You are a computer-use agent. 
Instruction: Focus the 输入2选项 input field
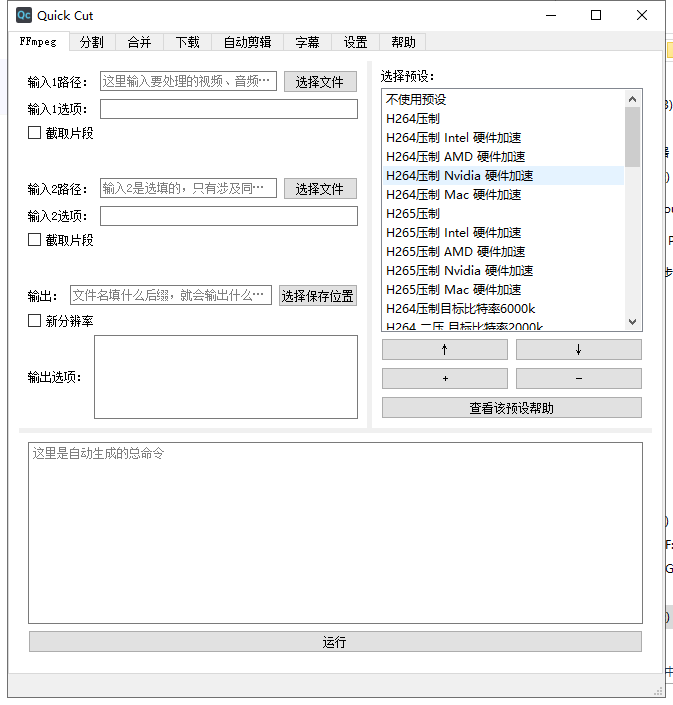(x=229, y=216)
